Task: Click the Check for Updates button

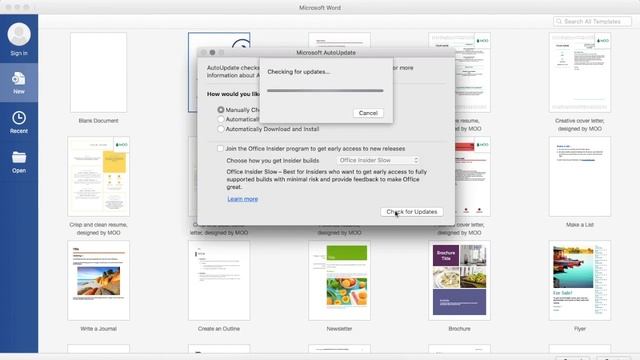Action: pyautogui.click(x=411, y=212)
